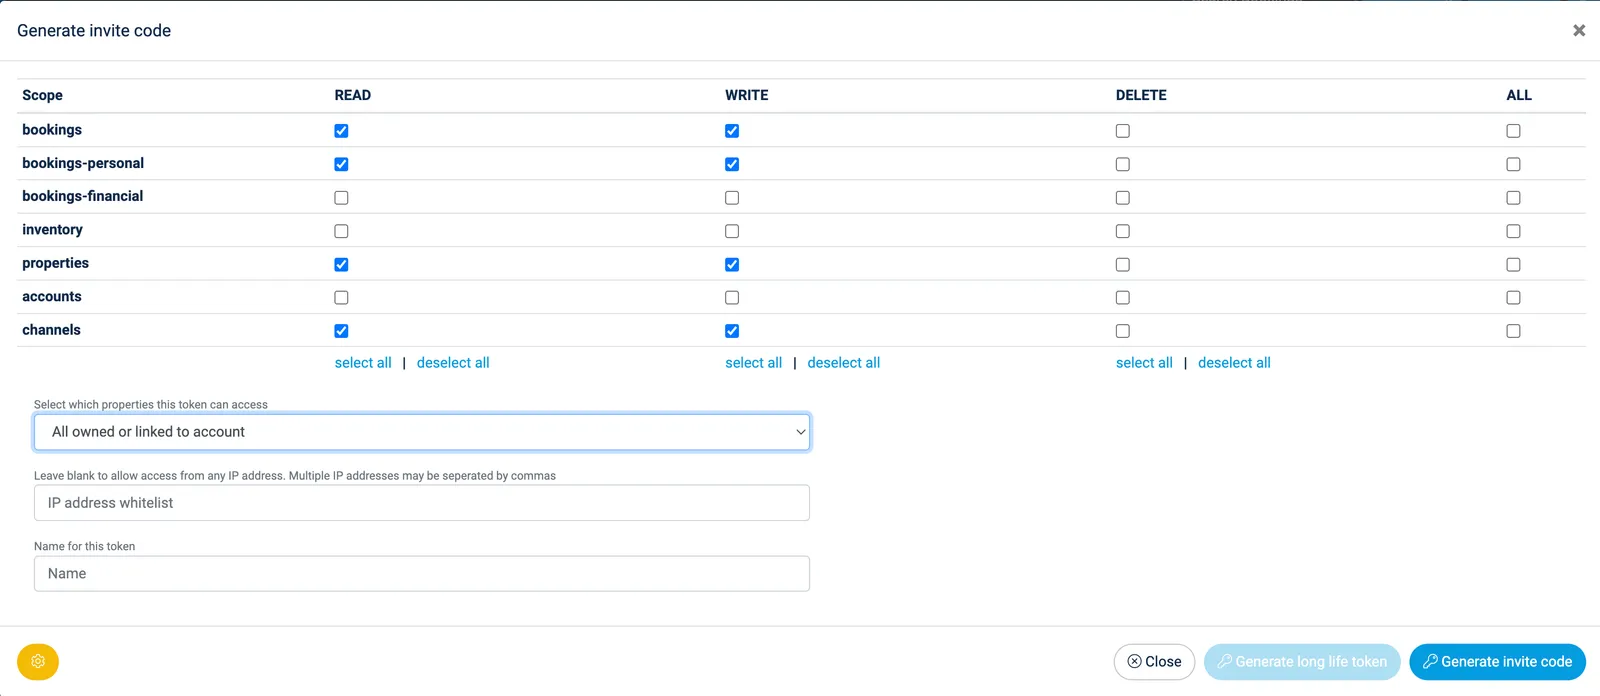The width and height of the screenshot is (1600, 696).
Task: Open the property access dropdown
Action: pos(422,432)
